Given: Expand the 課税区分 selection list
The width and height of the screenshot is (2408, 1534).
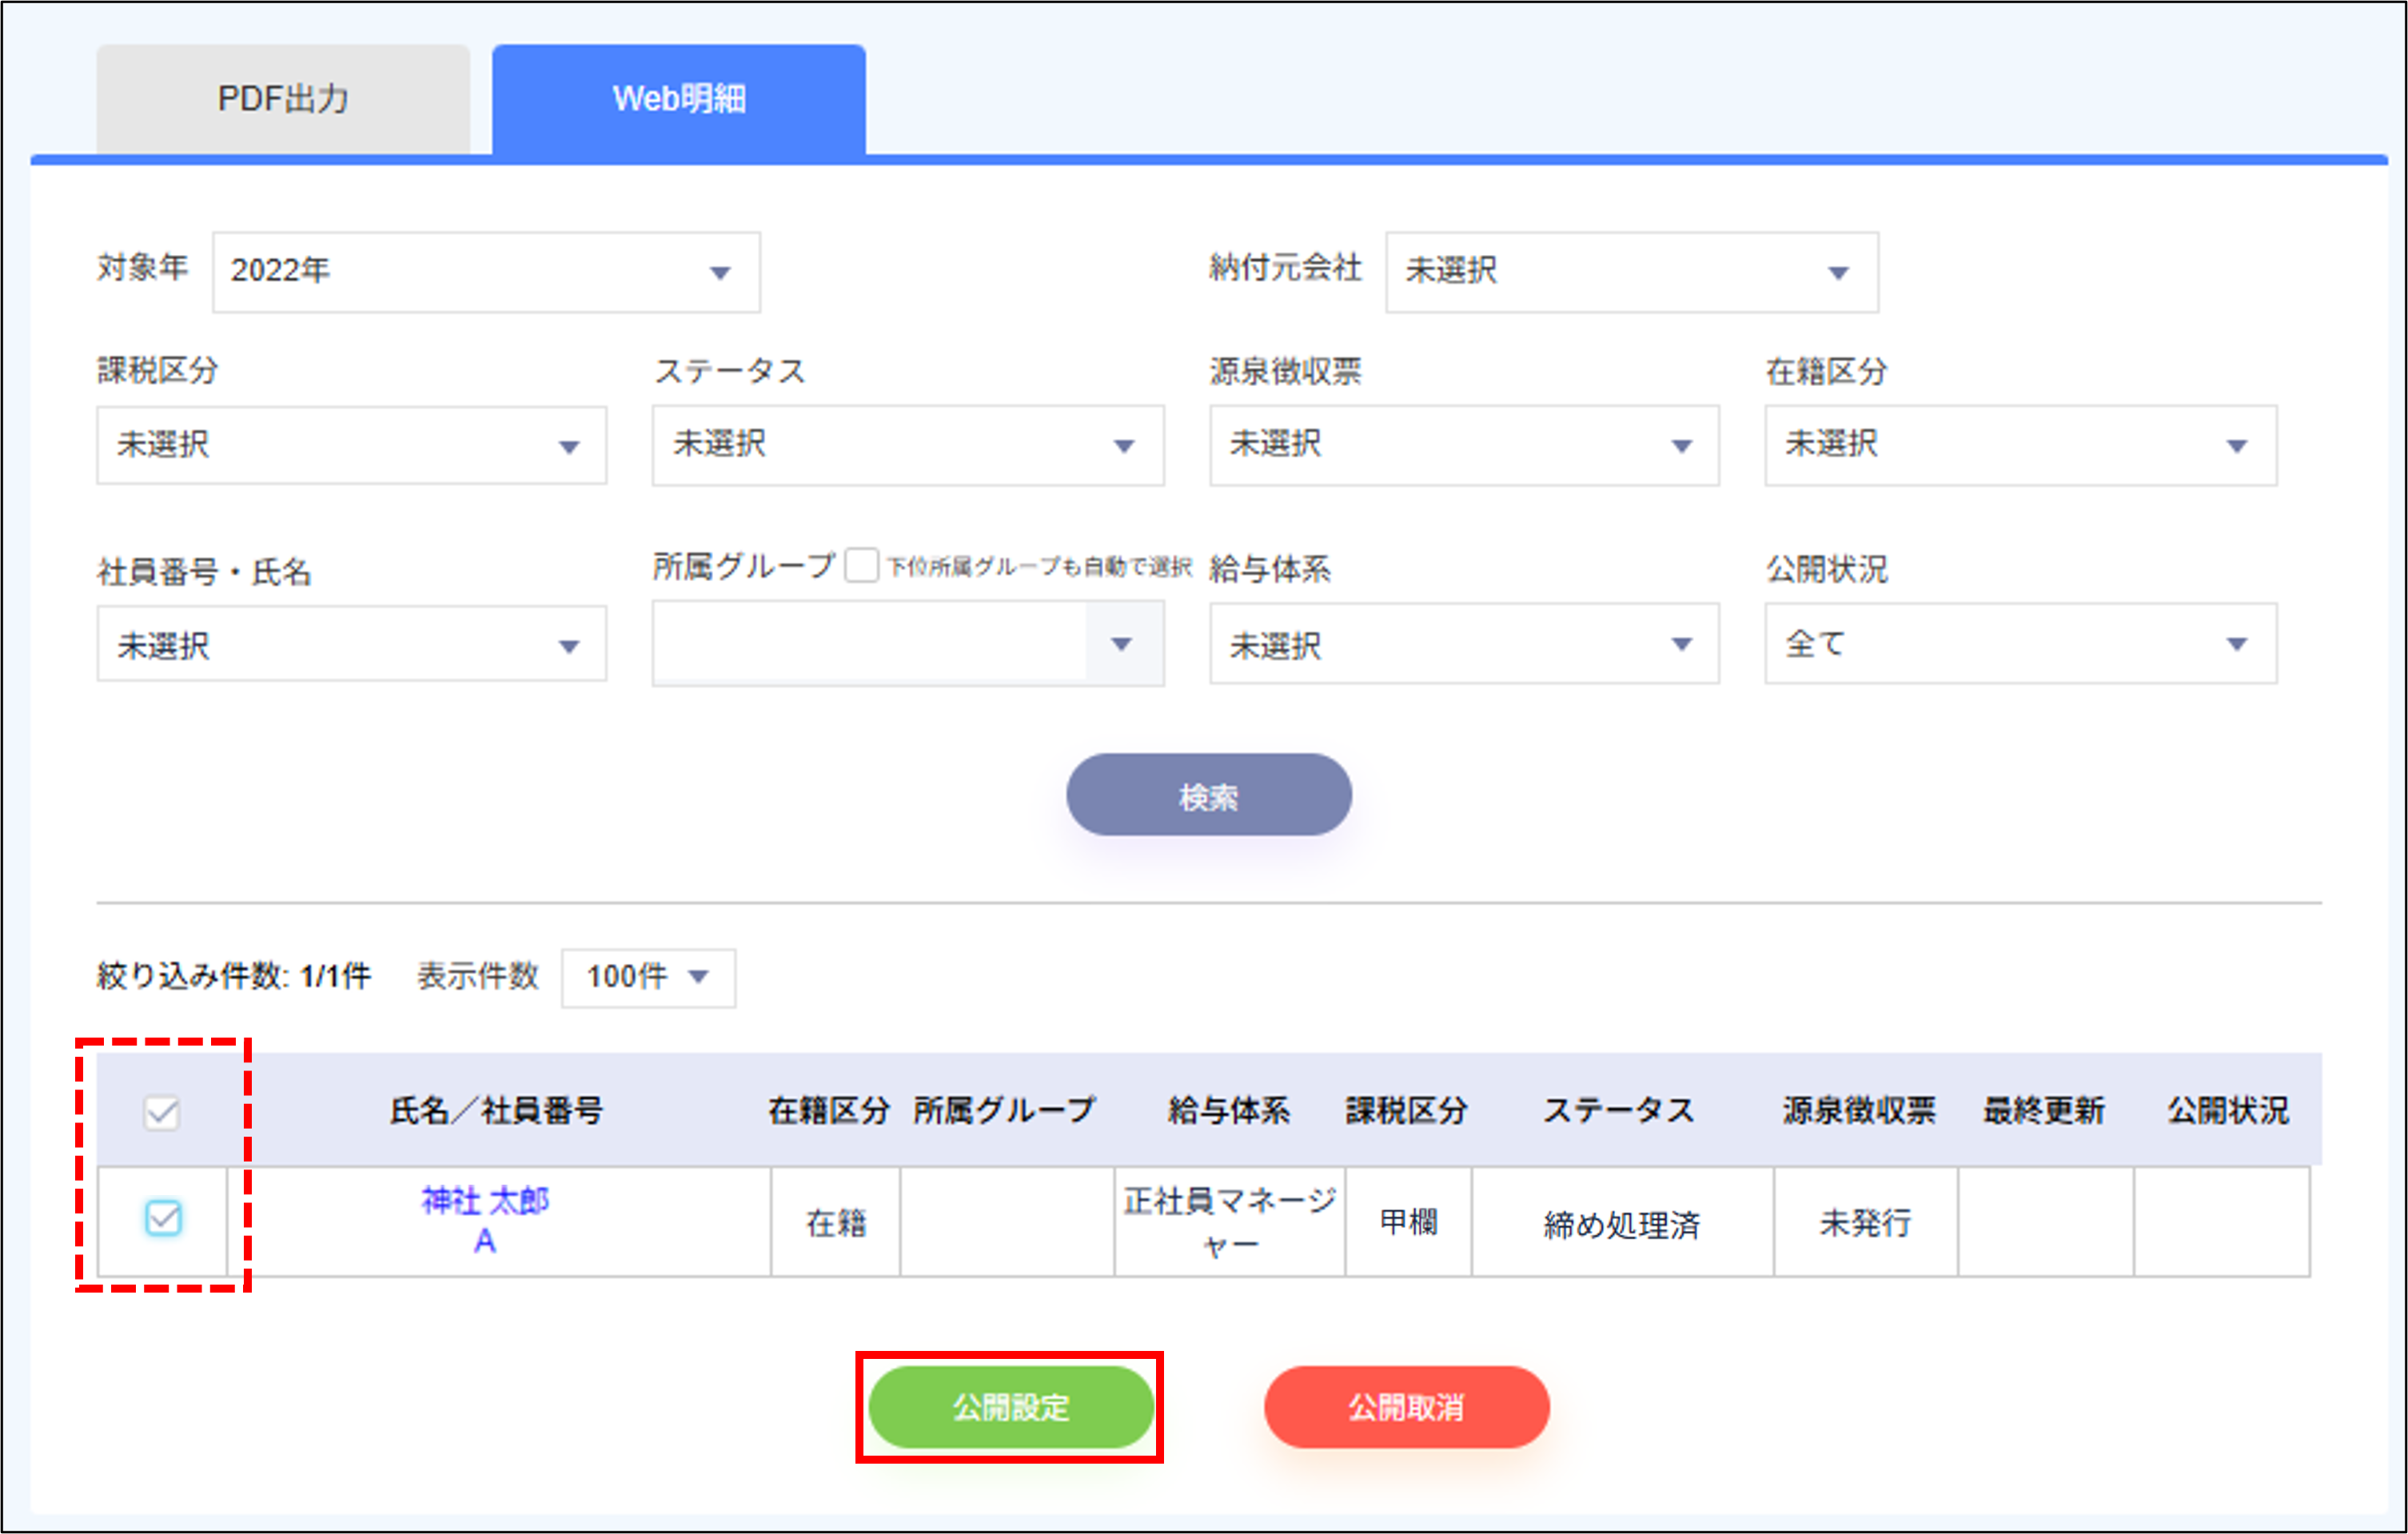Looking at the screenshot, I should pyautogui.click(x=350, y=446).
